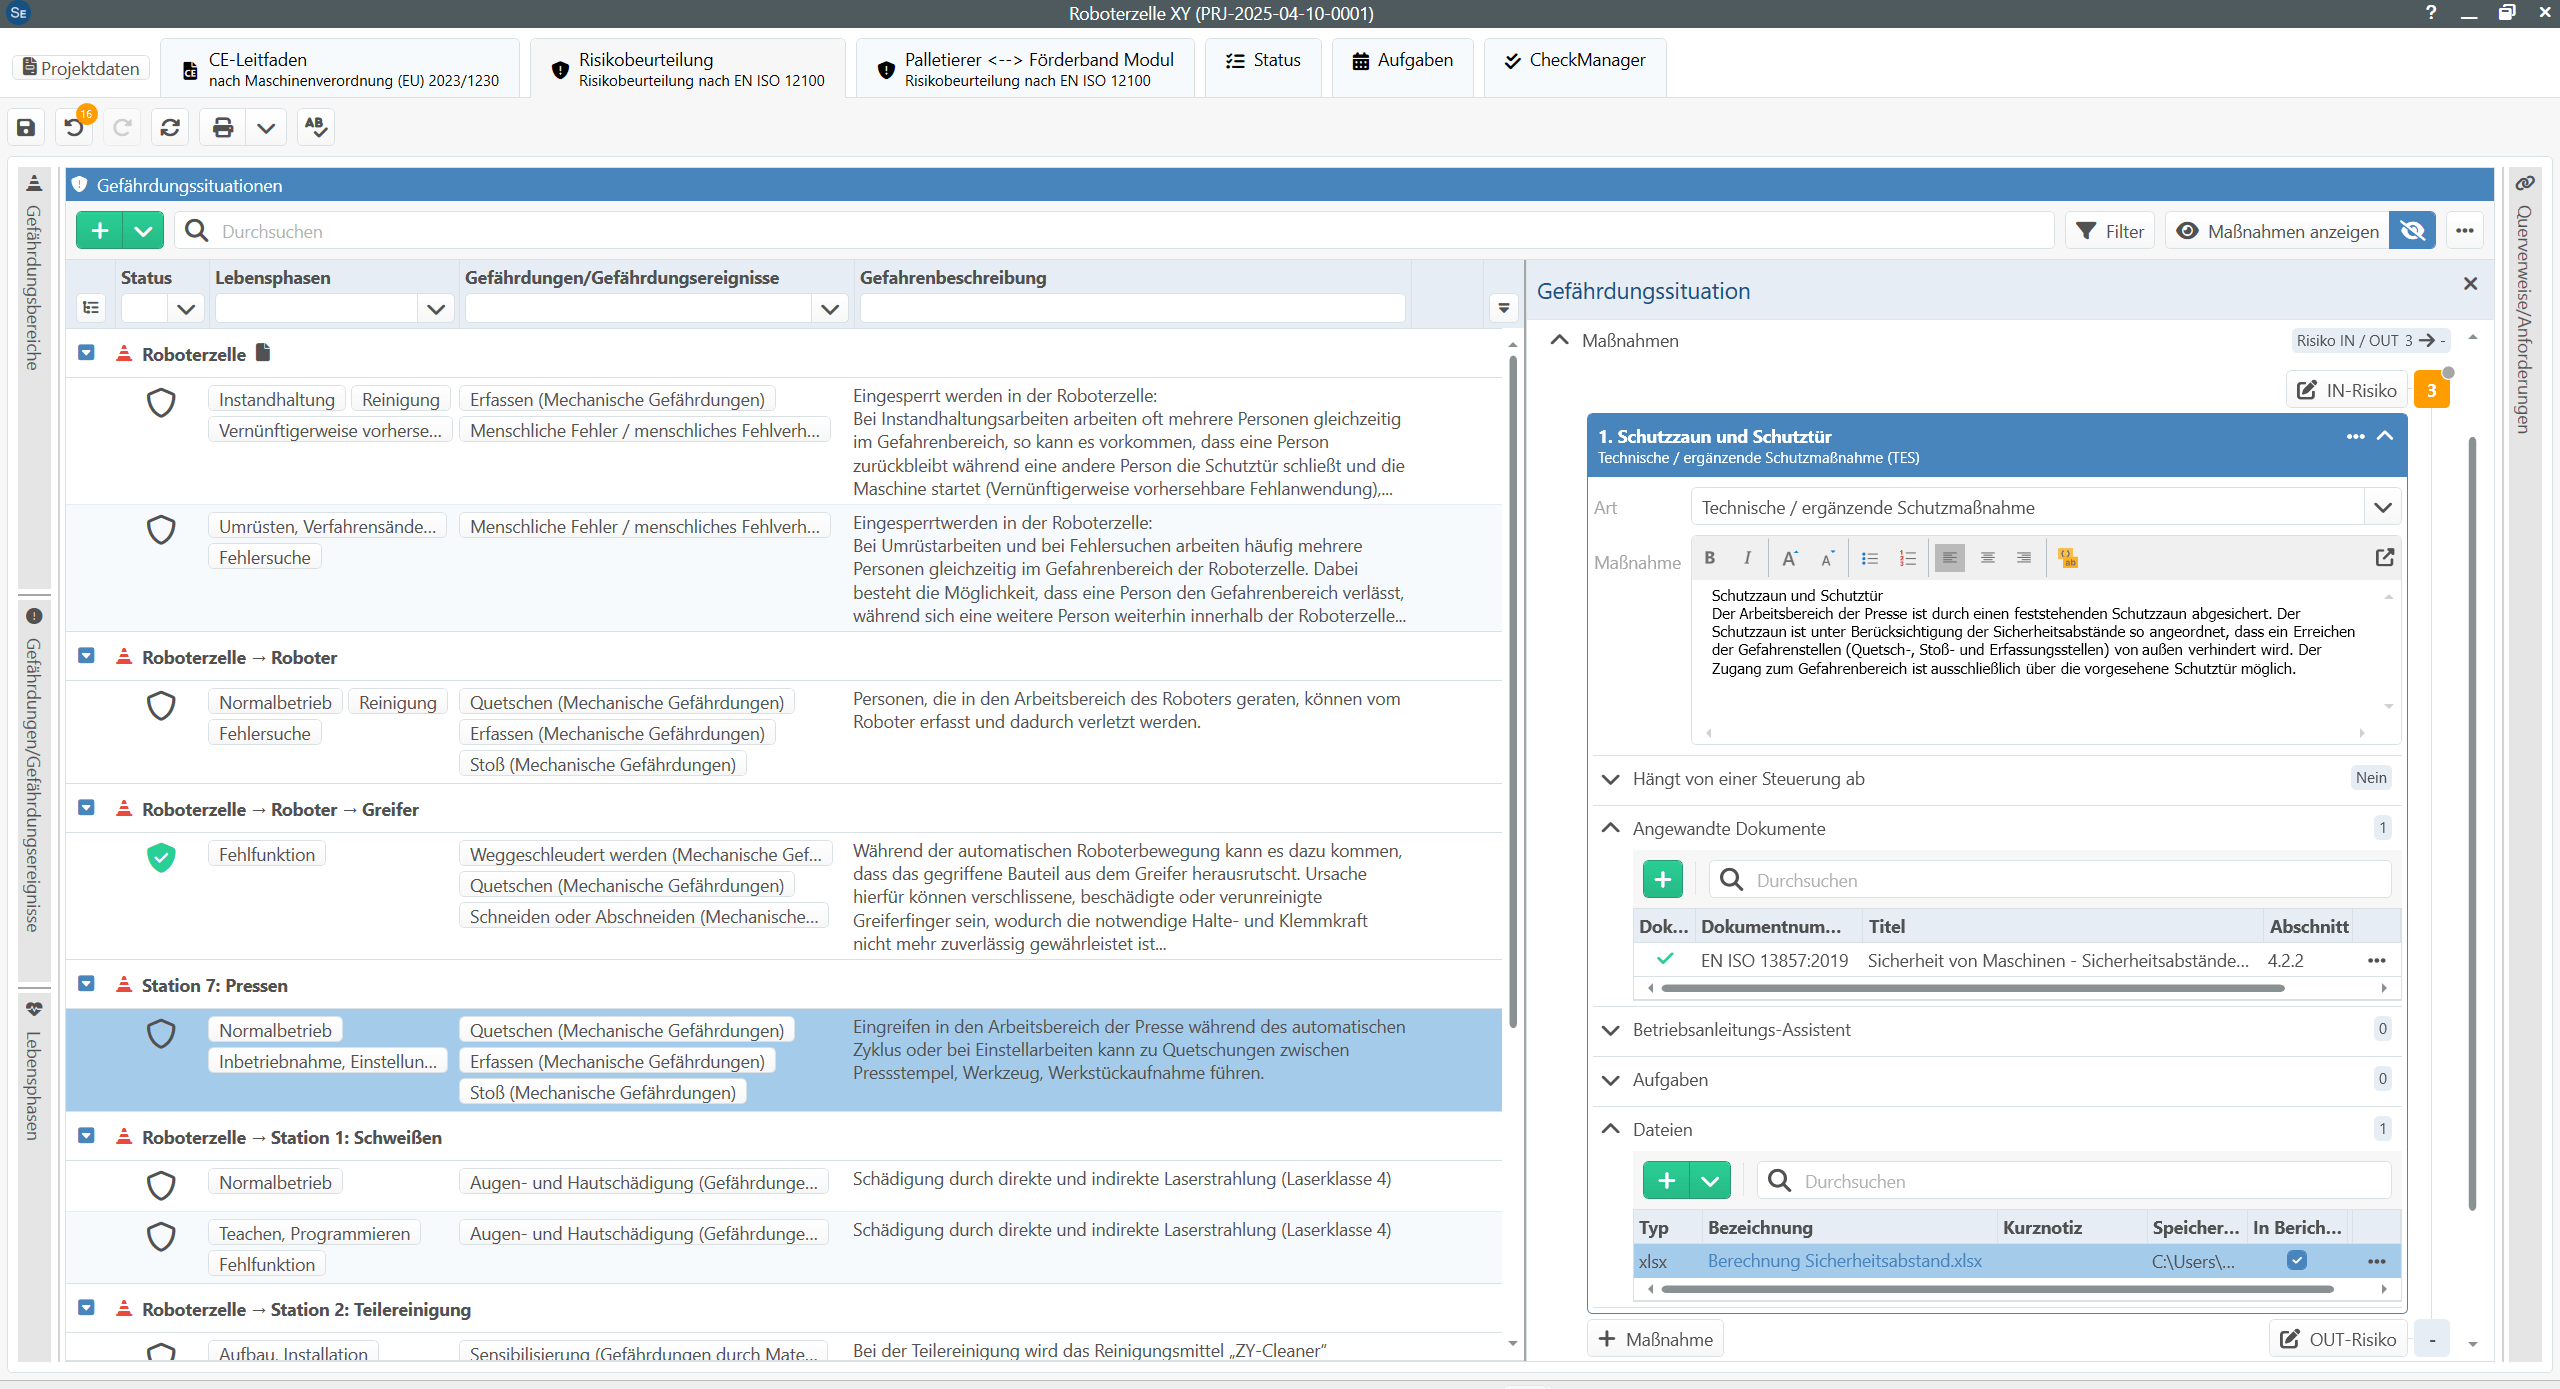This screenshot has width=2560, height=1389.
Task: Click the tree view icon under Status column
Action: click(91, 308)
